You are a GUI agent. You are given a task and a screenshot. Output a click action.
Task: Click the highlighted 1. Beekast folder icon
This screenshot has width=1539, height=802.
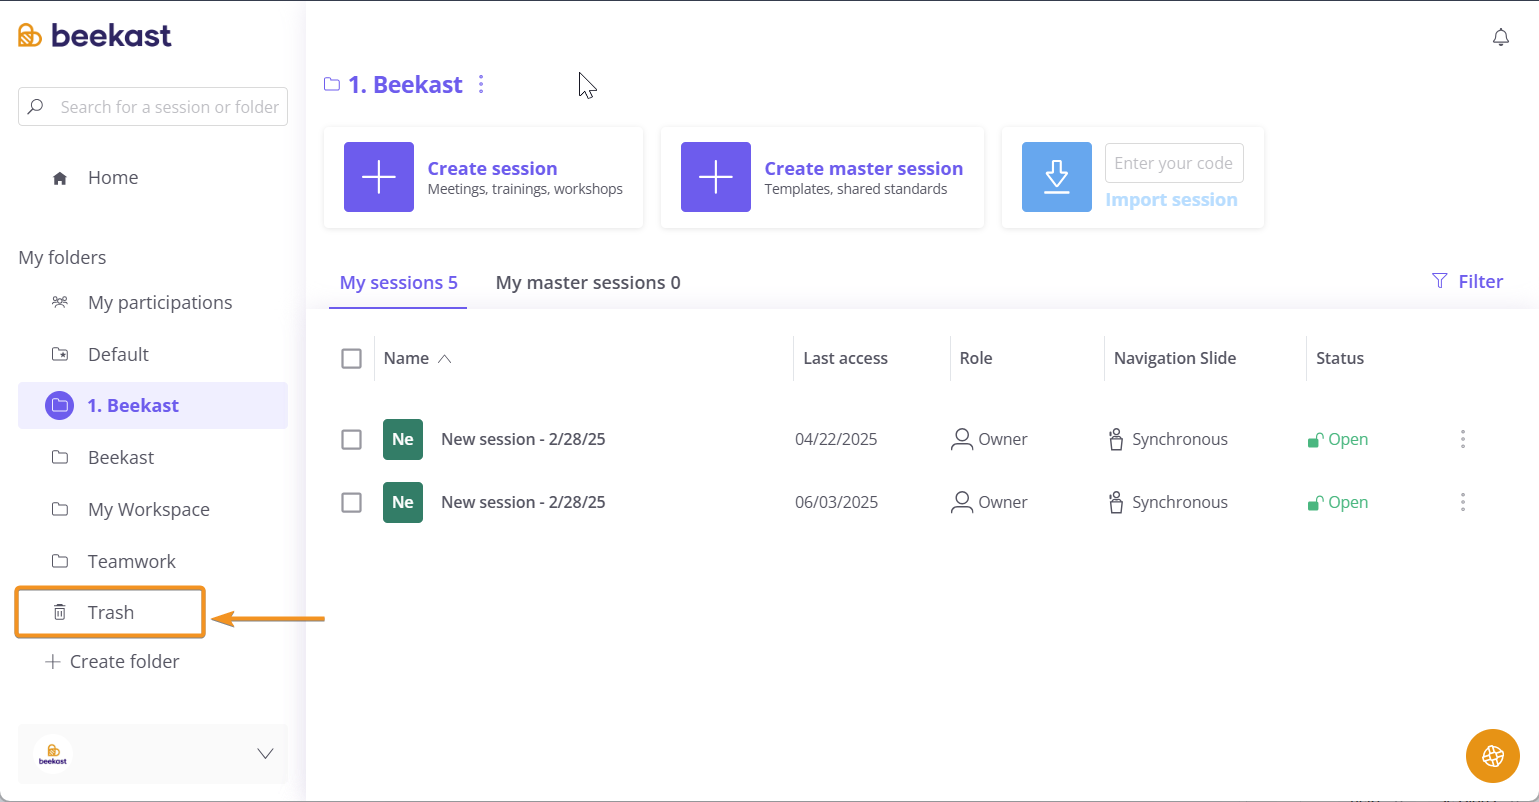point(60,405)
